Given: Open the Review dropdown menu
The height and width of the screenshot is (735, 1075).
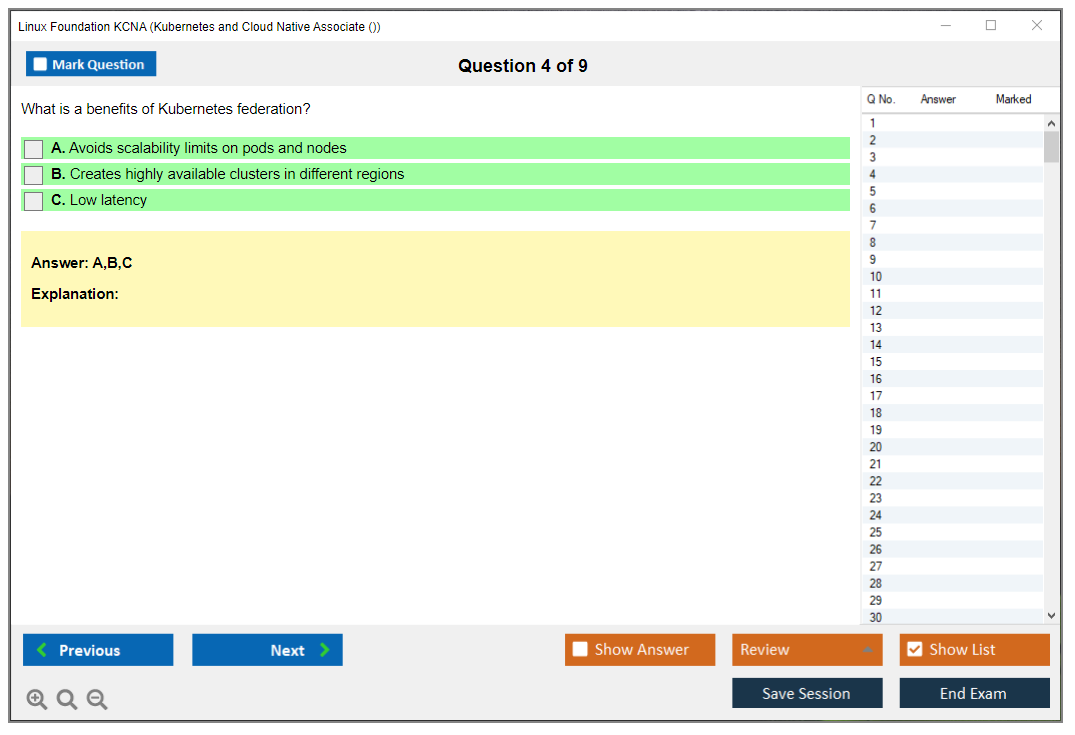Looking at the screenshot, I should tap(806, 650).
